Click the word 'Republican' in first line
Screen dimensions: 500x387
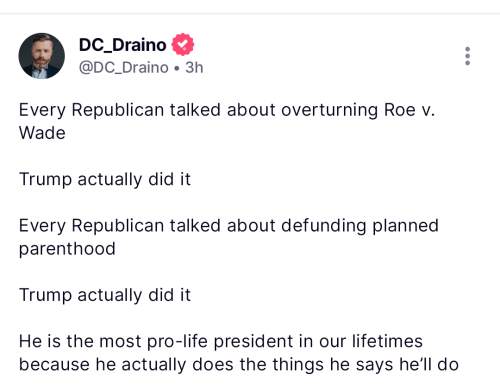118,110
